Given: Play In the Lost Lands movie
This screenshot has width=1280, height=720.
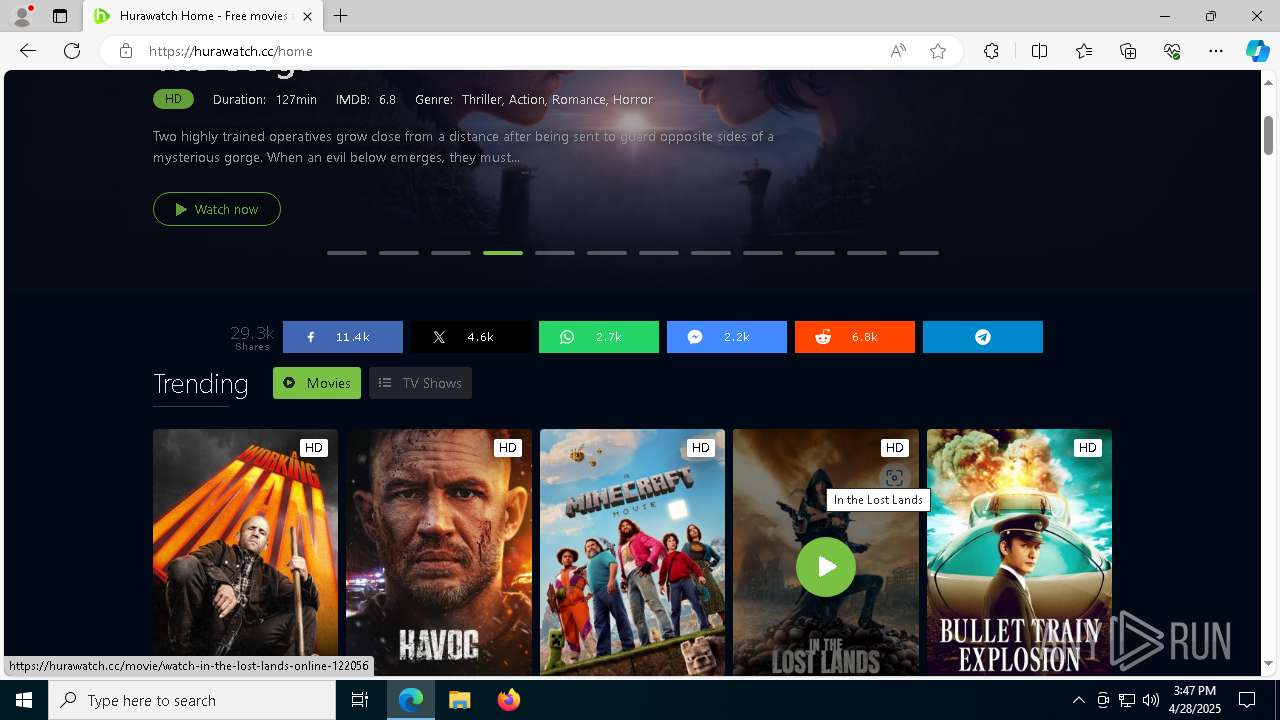Looking at the screenshot, I should 826,567.
